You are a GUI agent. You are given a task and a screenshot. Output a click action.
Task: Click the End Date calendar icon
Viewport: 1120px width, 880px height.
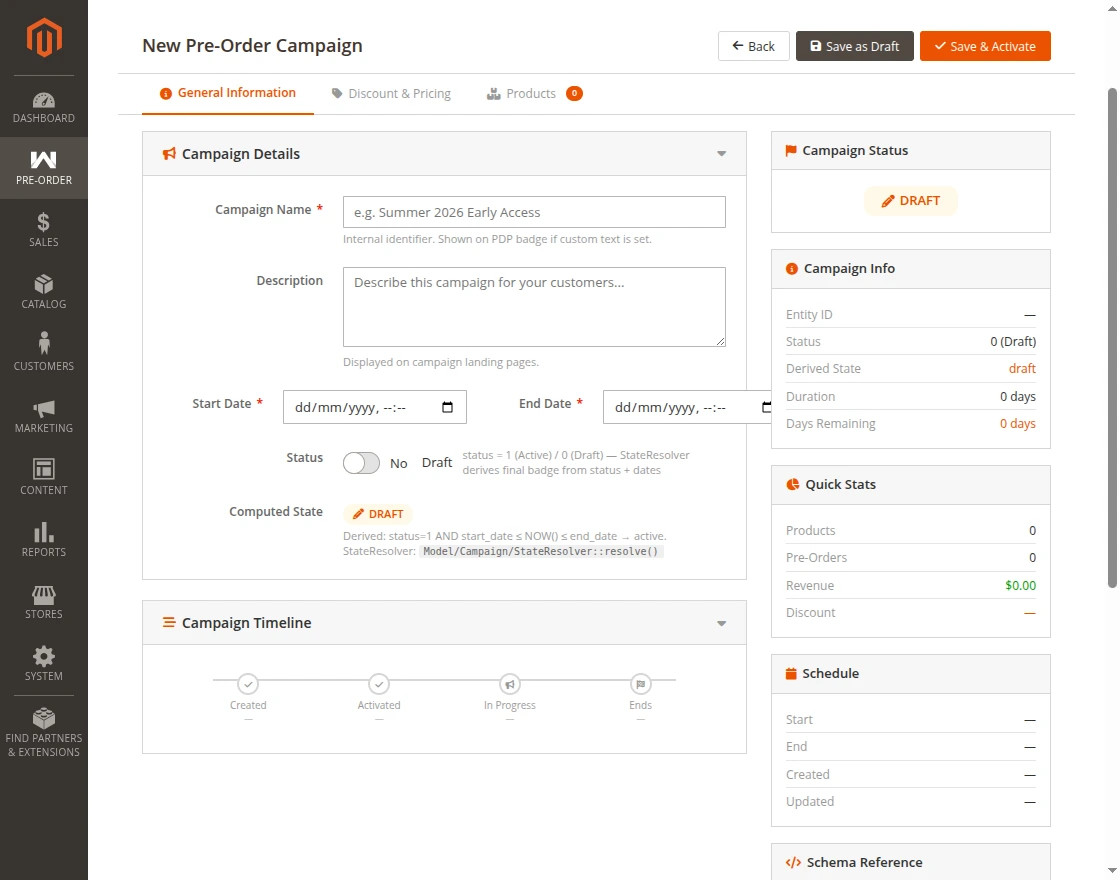(766, 407)
